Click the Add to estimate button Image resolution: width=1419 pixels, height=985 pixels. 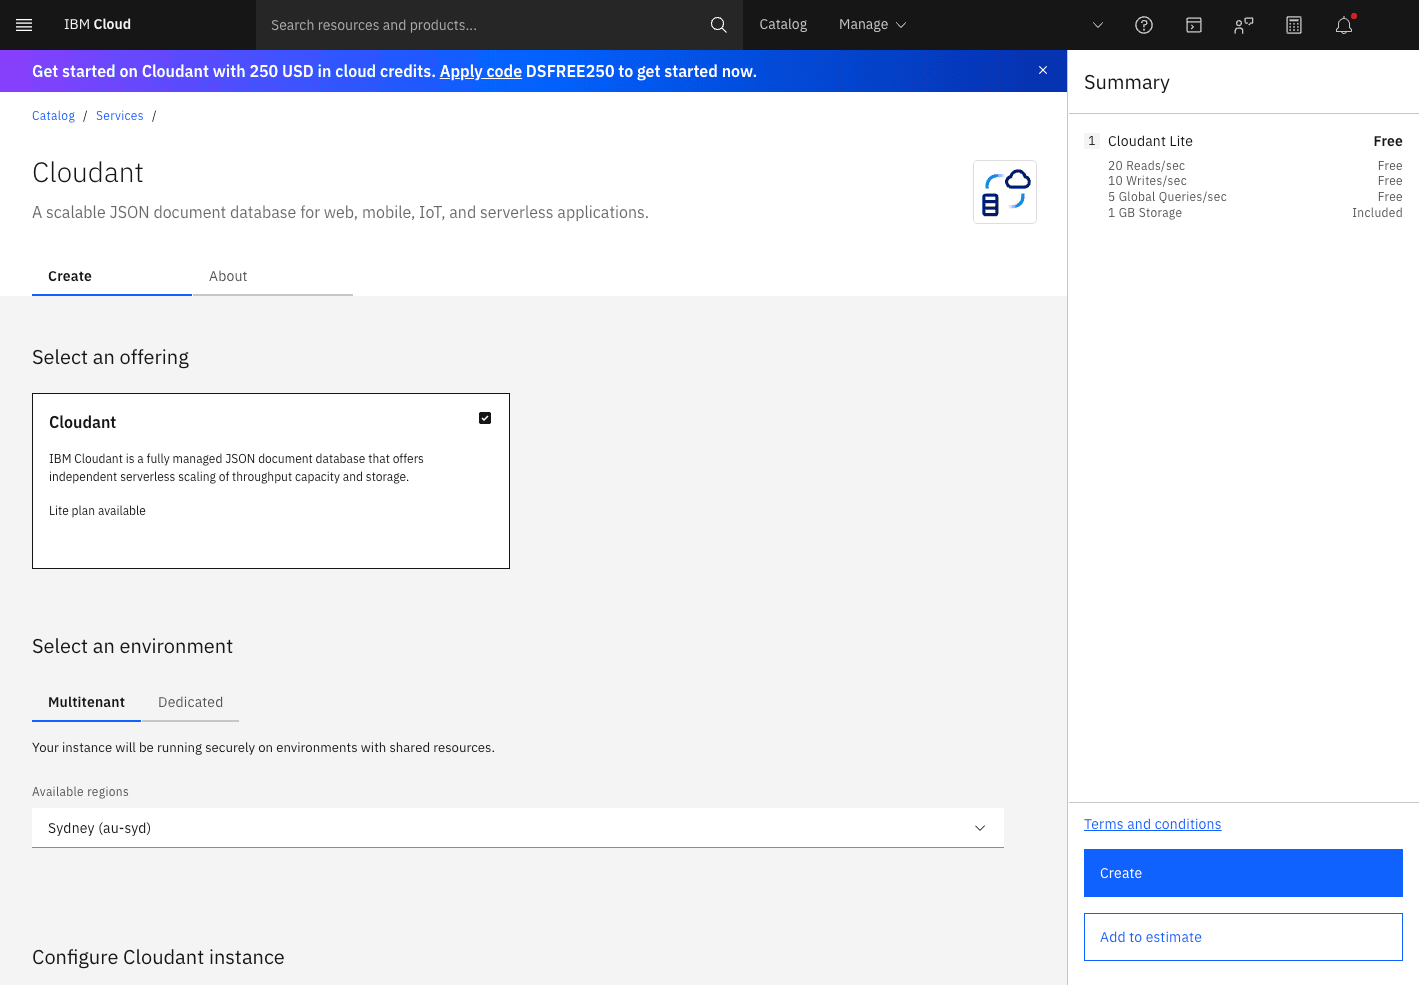1243,937
